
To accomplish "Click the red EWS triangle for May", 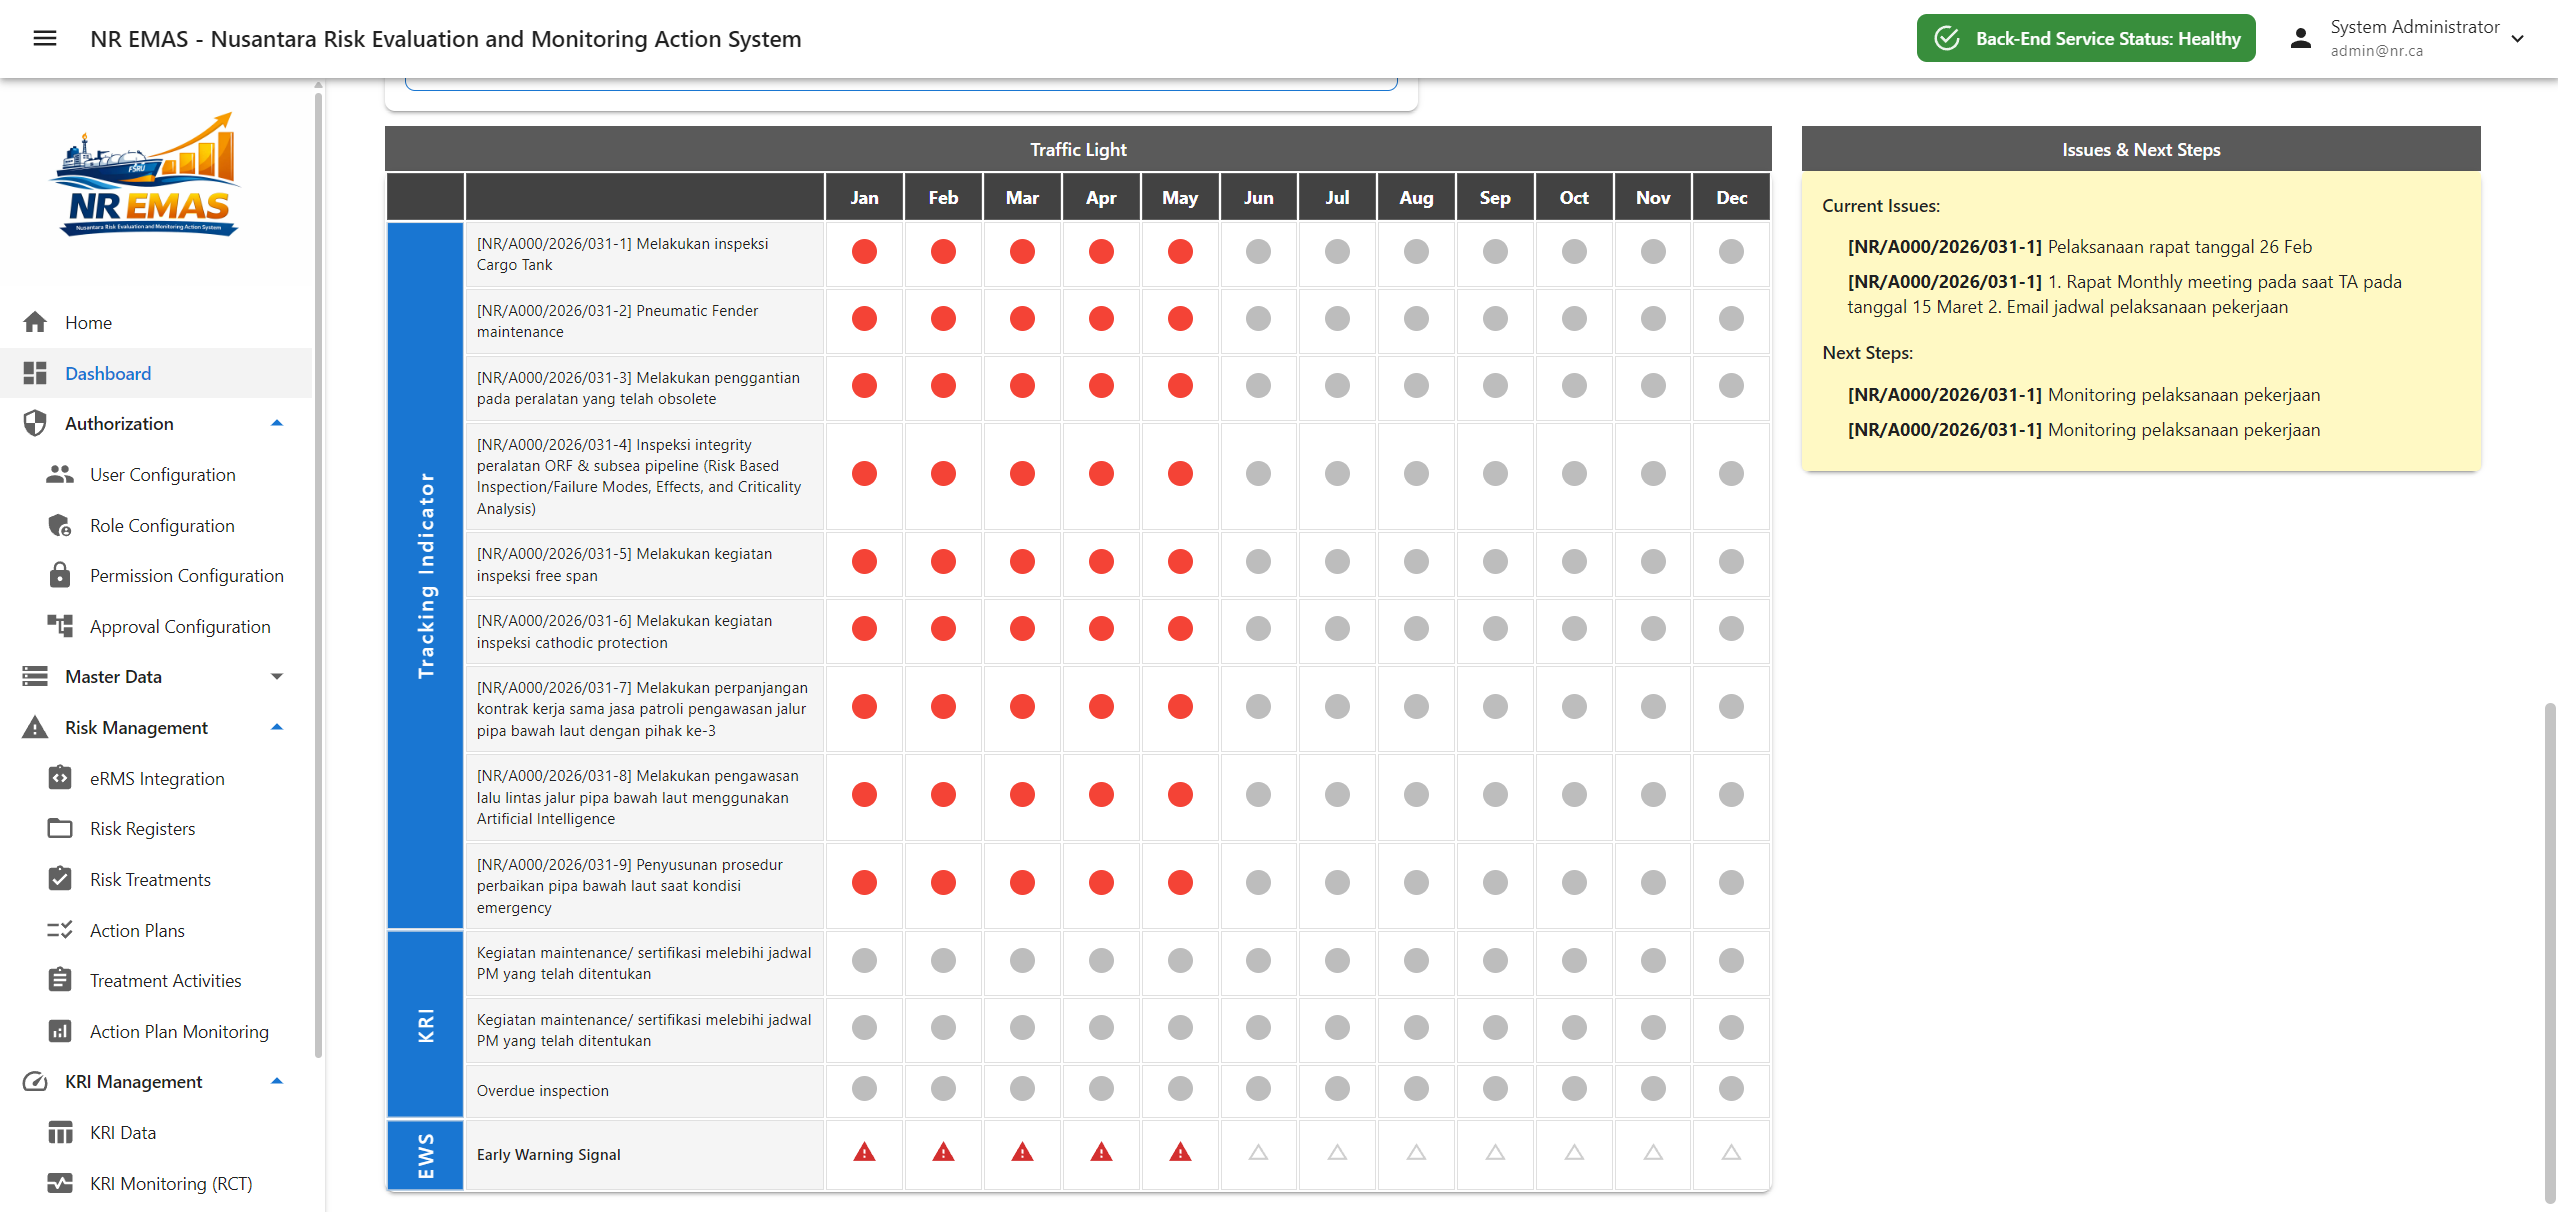I will pos(1180,1153).
